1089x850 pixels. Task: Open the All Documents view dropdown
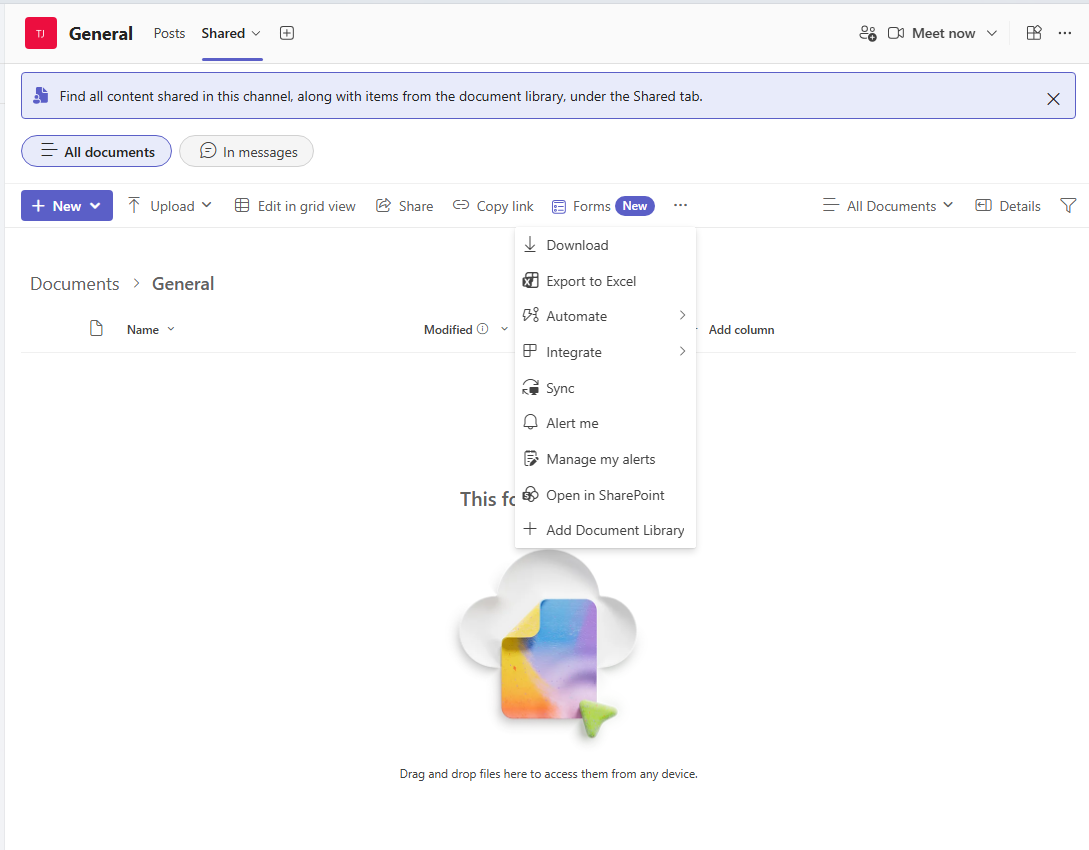(x=888, y=205)
